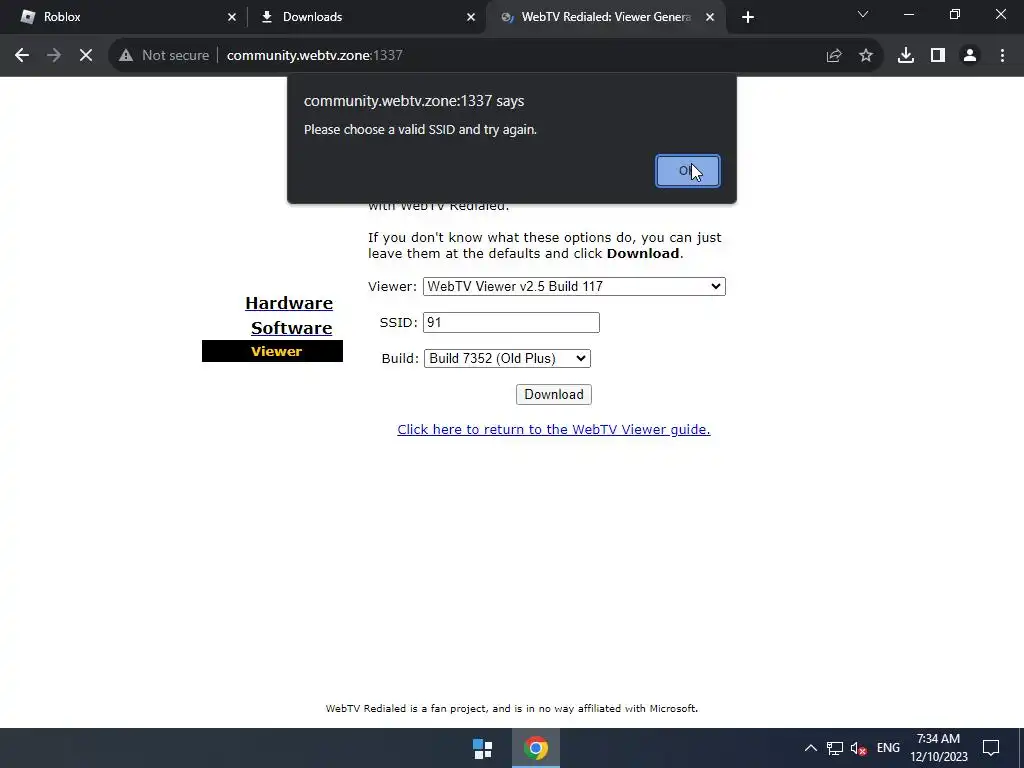This screenshot has width=1024, height=768.
Task: Go back to the previous page
Action: point(22,56)
